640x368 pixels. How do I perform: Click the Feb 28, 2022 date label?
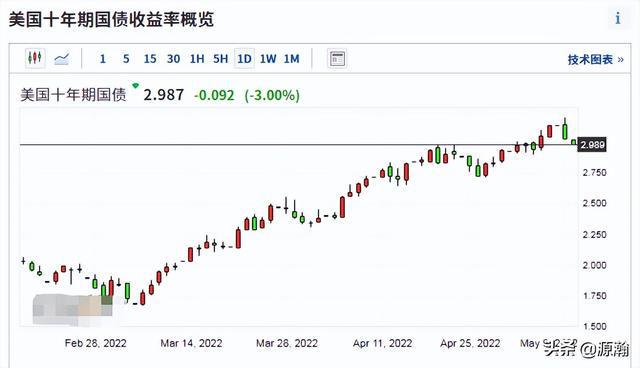point(96,343)
